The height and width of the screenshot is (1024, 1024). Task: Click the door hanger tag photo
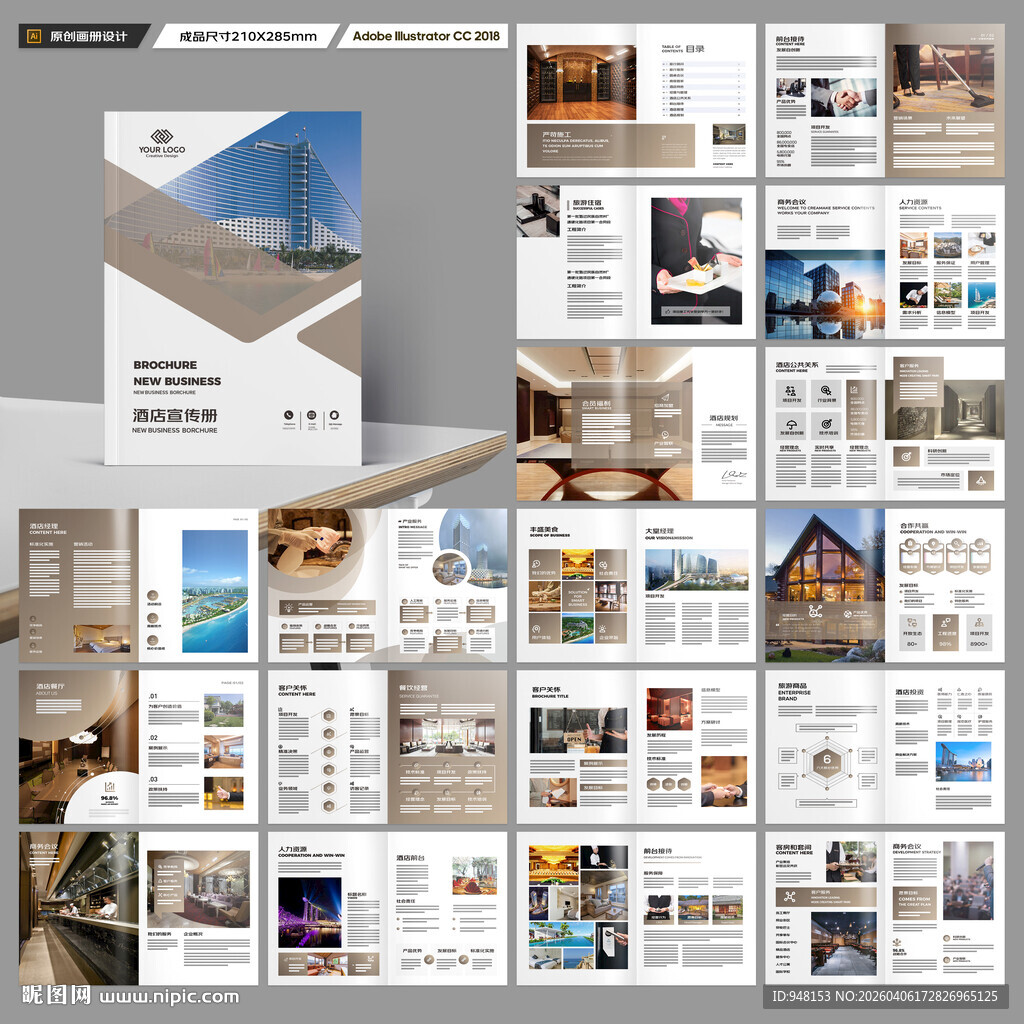tap(612, 945)
